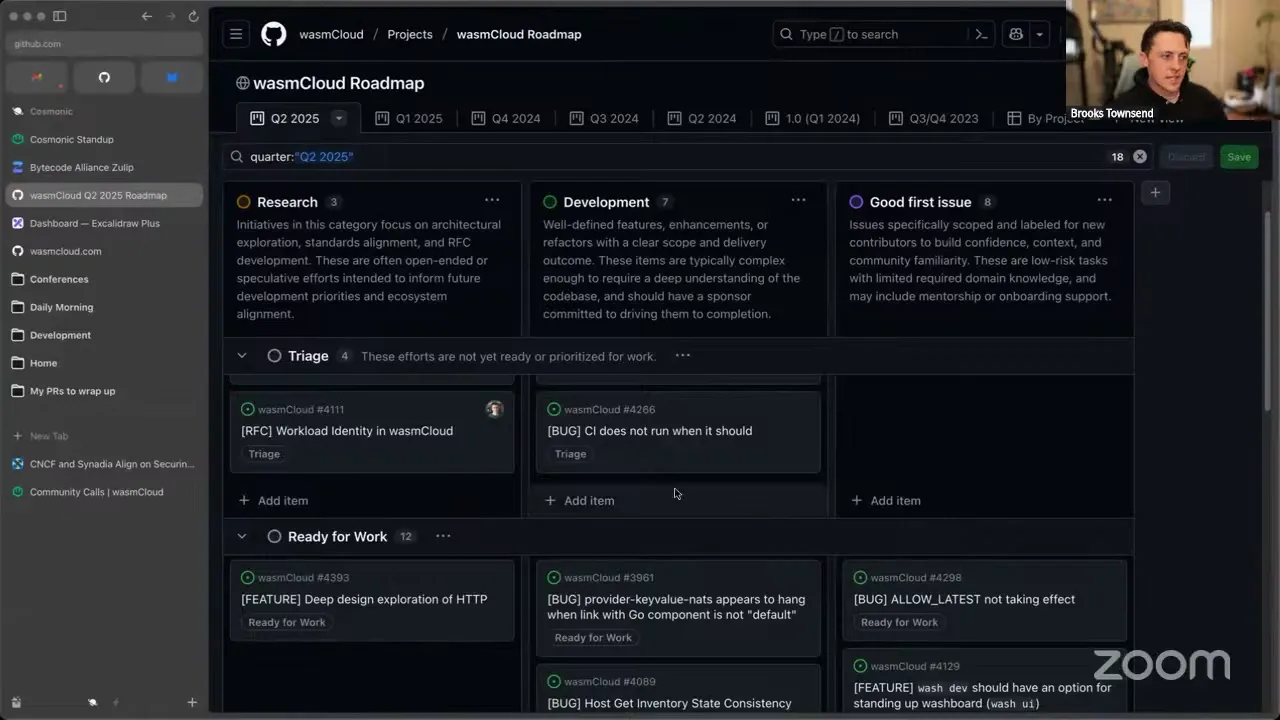Image resolution: width=1280 pixels, height=720 pixels.
Task: Save the view changes
Action: 1239,157
